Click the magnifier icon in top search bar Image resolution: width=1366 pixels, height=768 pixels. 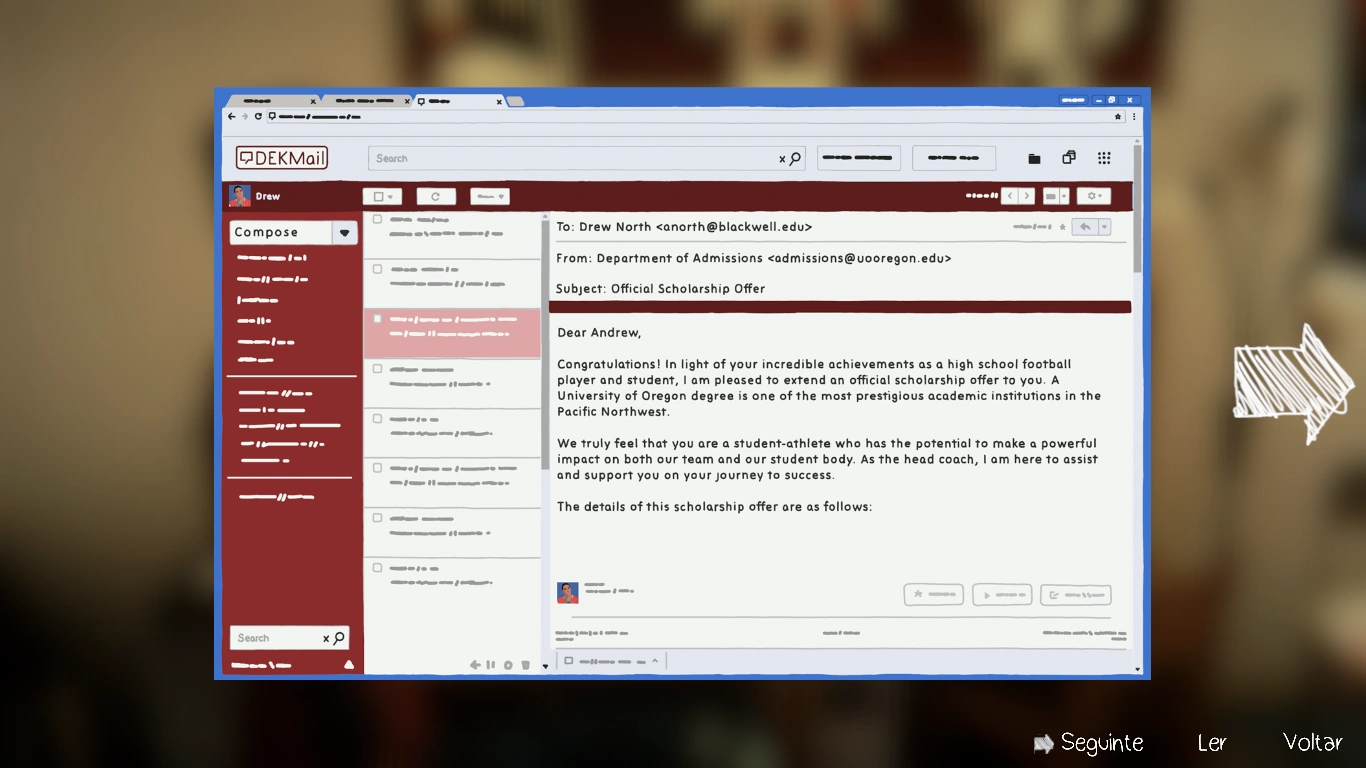796,158
